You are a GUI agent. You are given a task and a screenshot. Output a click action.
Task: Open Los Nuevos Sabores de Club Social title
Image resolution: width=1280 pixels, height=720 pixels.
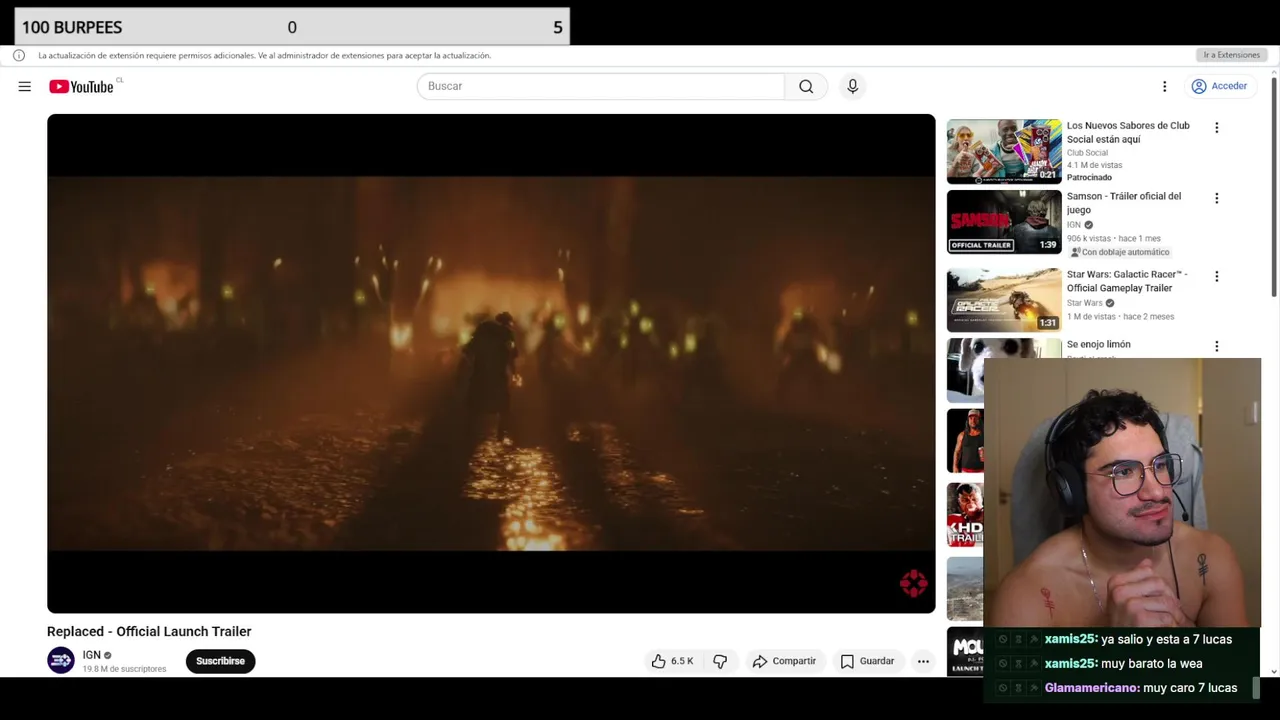(1128, 132)
